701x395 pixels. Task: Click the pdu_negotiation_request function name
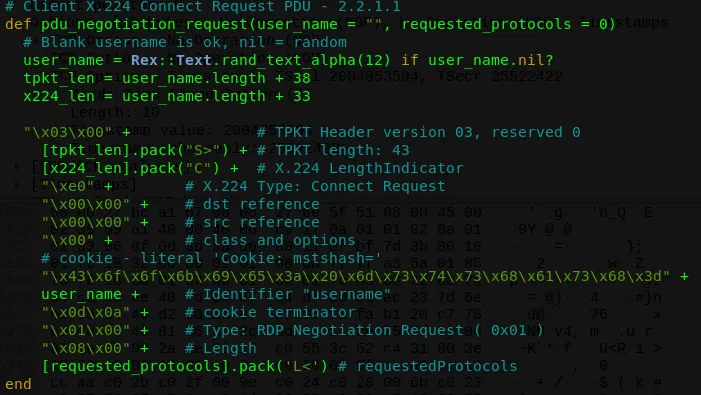click(144, 24)
